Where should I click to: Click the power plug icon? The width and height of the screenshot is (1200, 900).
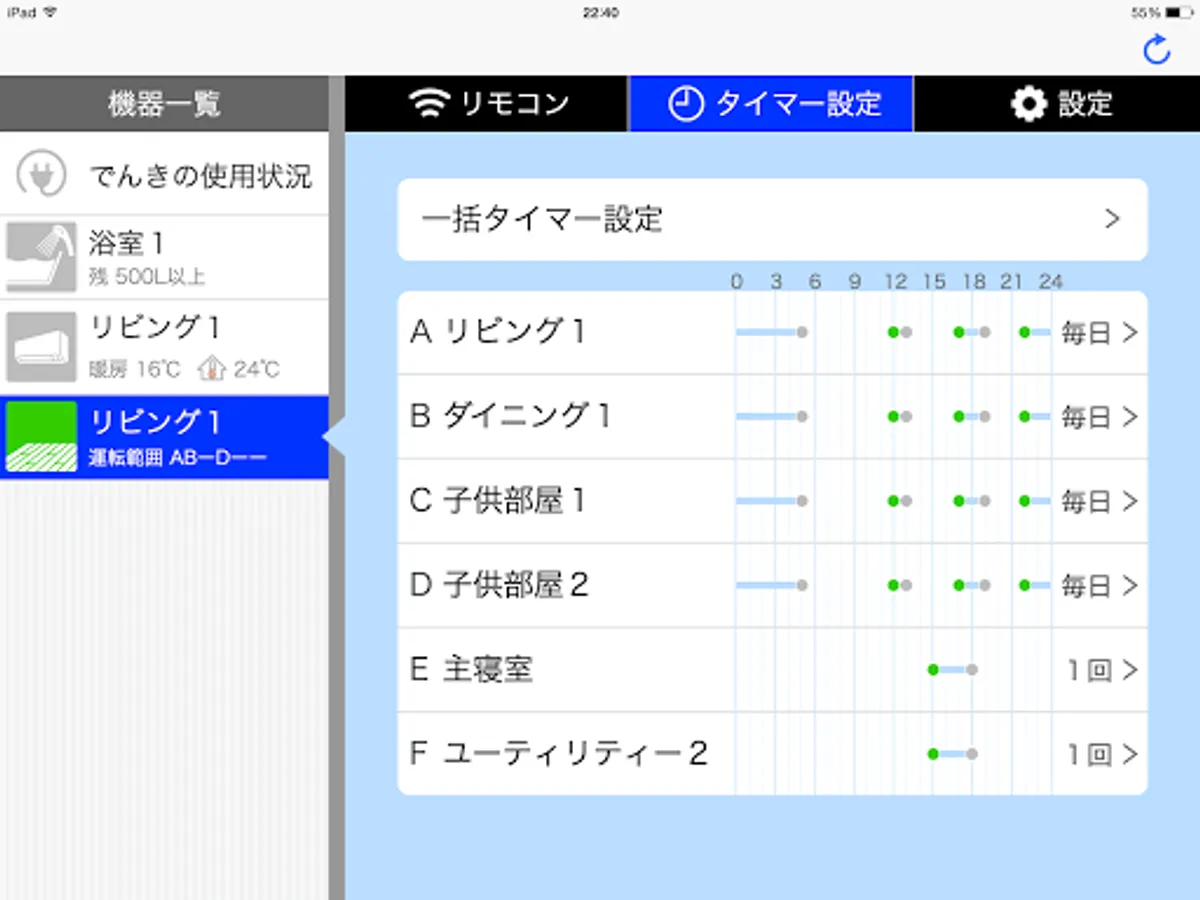click(41, 175)
